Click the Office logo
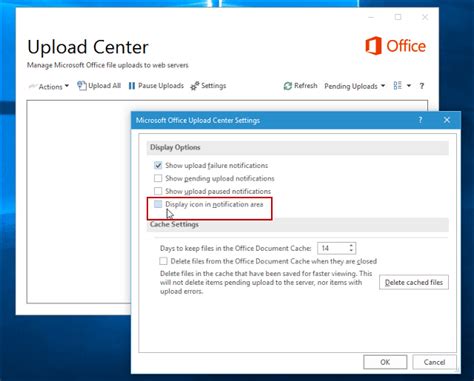 click(x=395, y=46)
